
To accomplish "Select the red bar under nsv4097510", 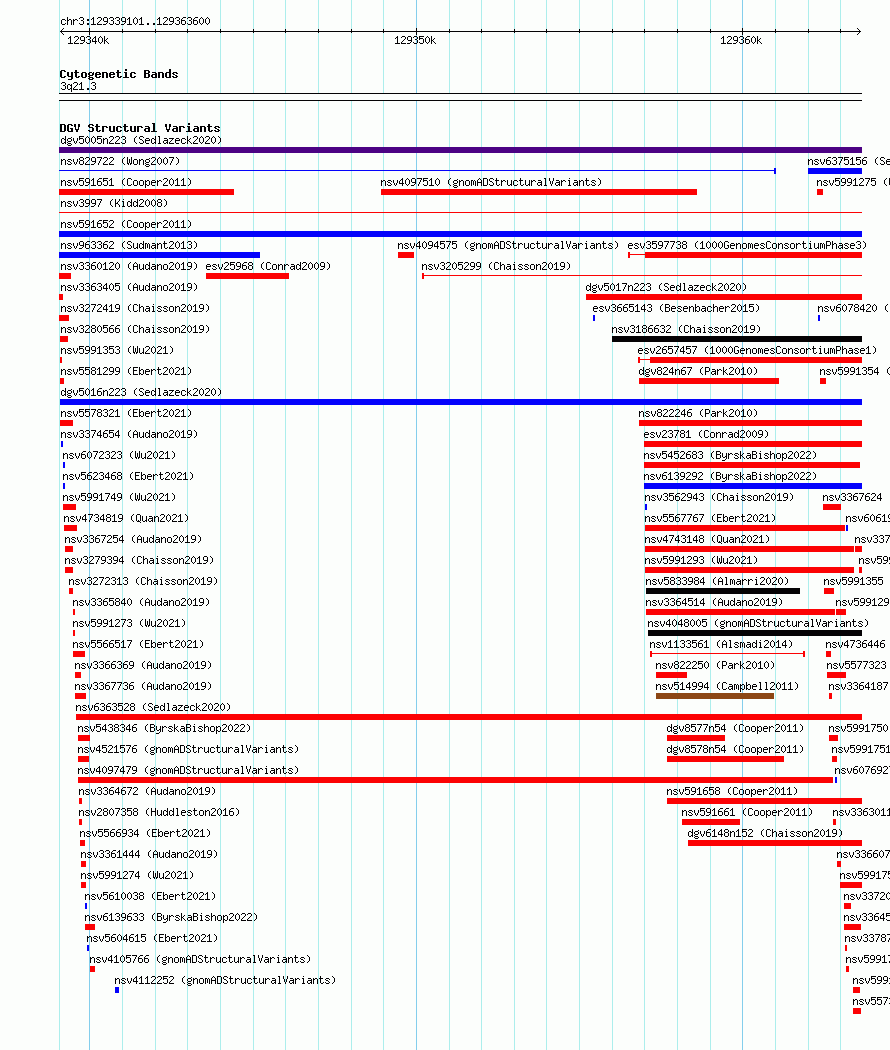I will pos(538,192).
